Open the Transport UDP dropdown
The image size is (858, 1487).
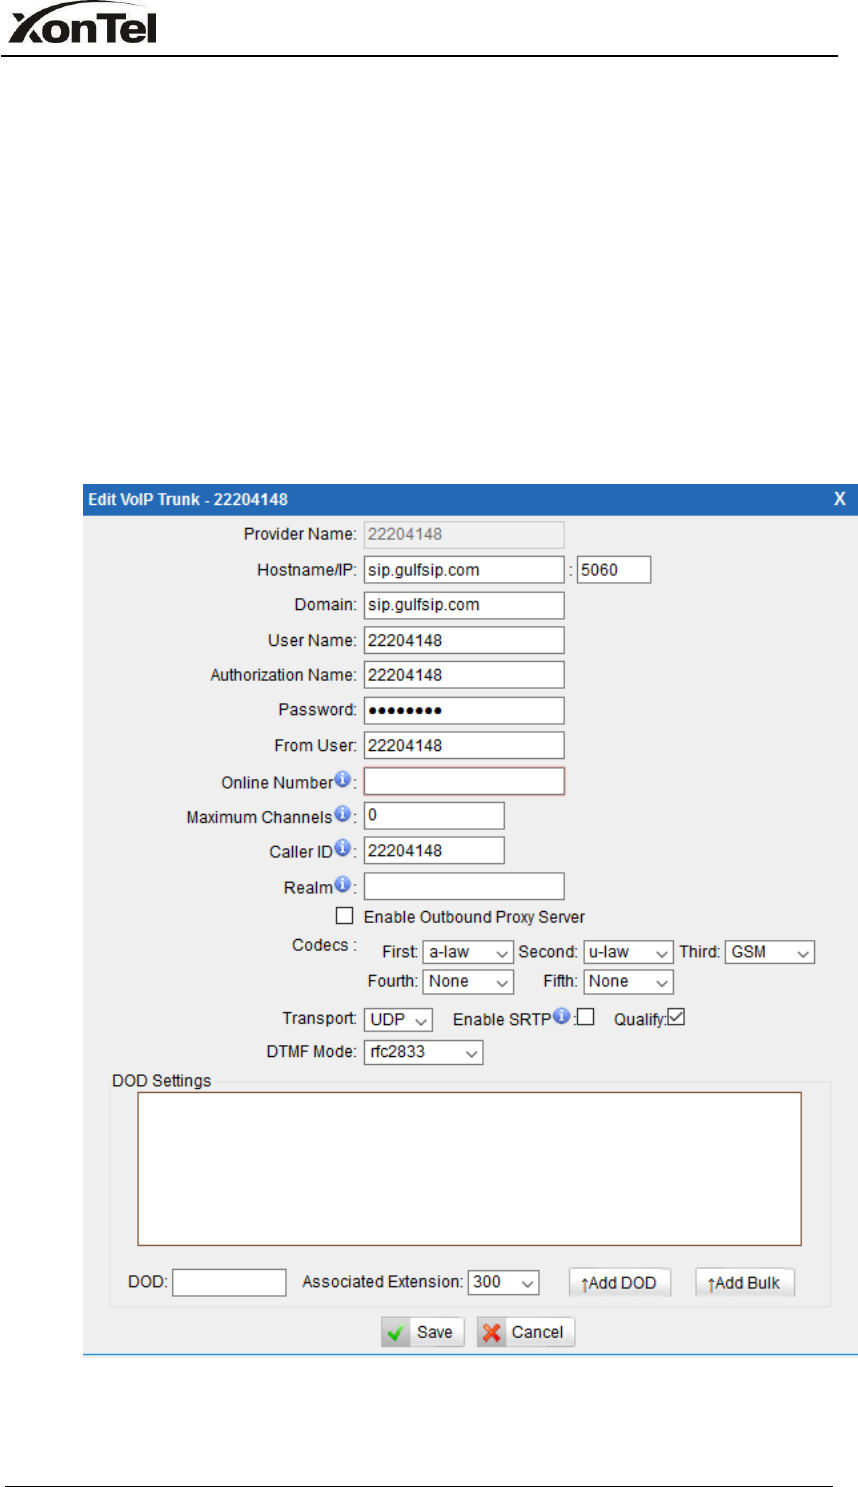[x=398, y=1020]
